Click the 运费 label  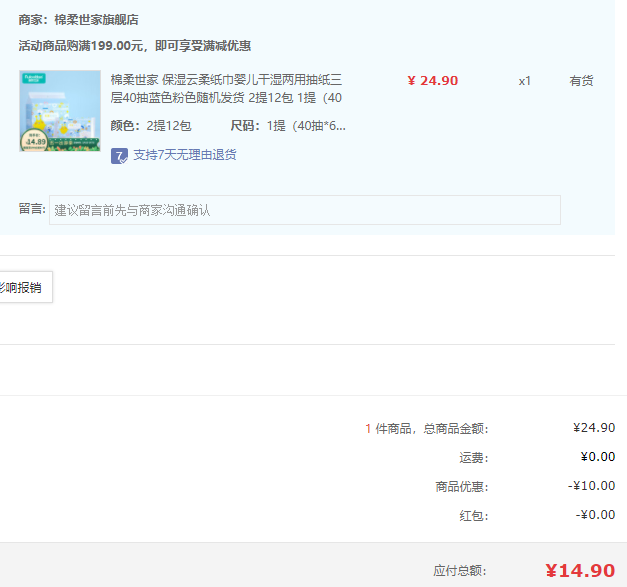474,457
